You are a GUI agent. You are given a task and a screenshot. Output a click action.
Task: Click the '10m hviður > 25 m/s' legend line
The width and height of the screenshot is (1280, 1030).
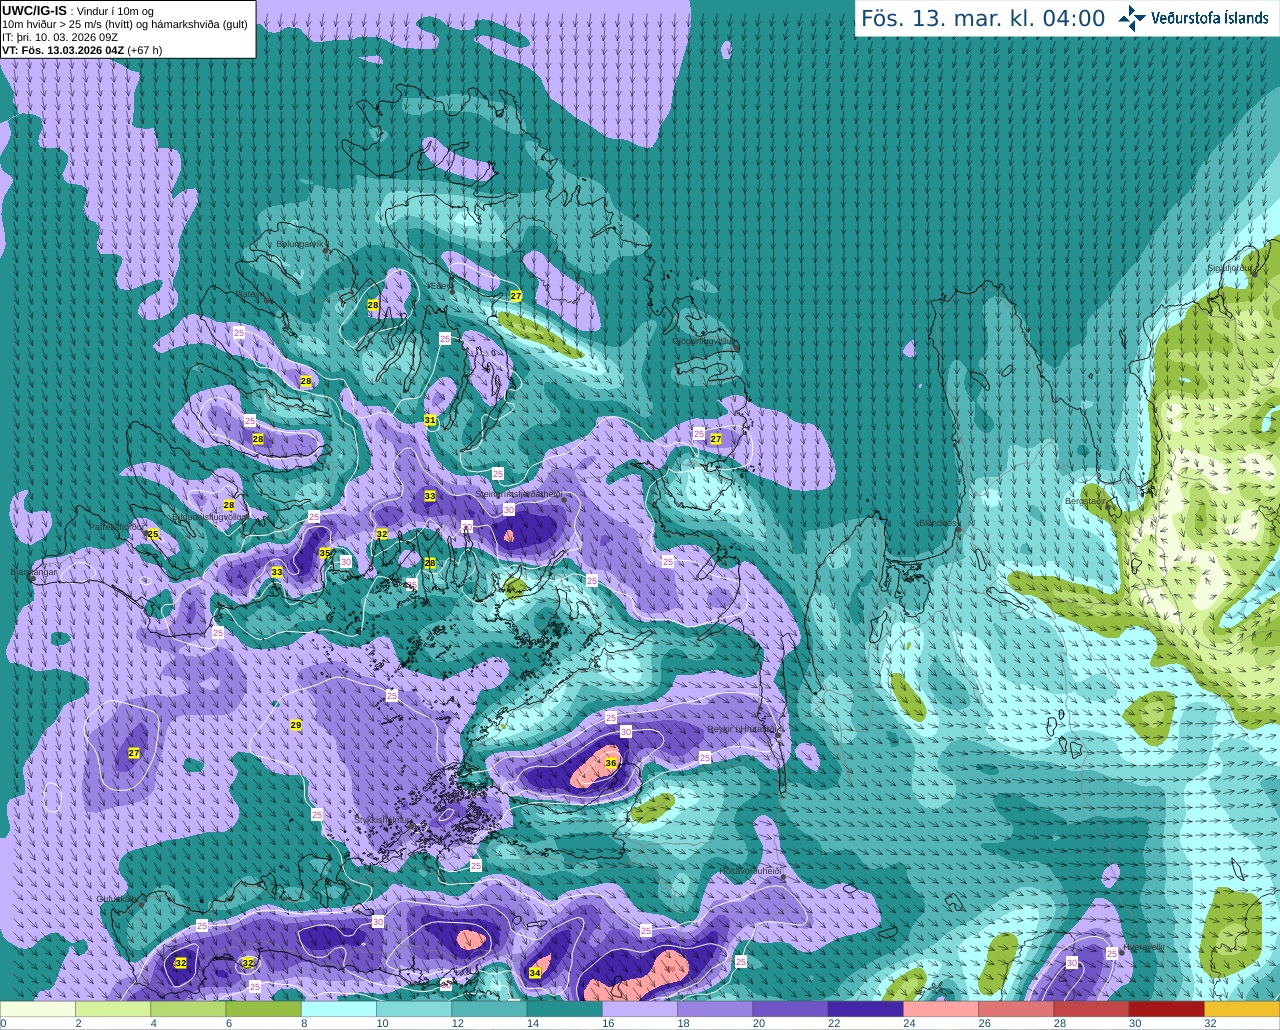coord(125,24)
